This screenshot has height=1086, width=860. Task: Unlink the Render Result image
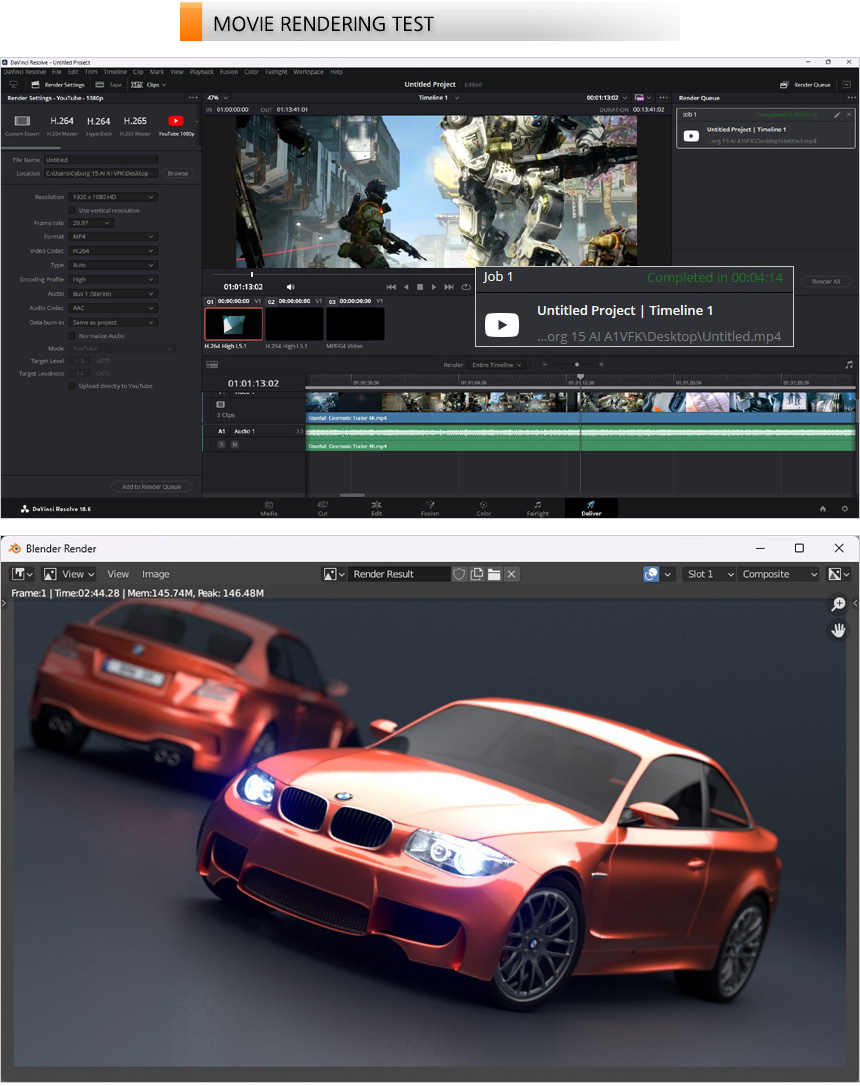(512, 574)
